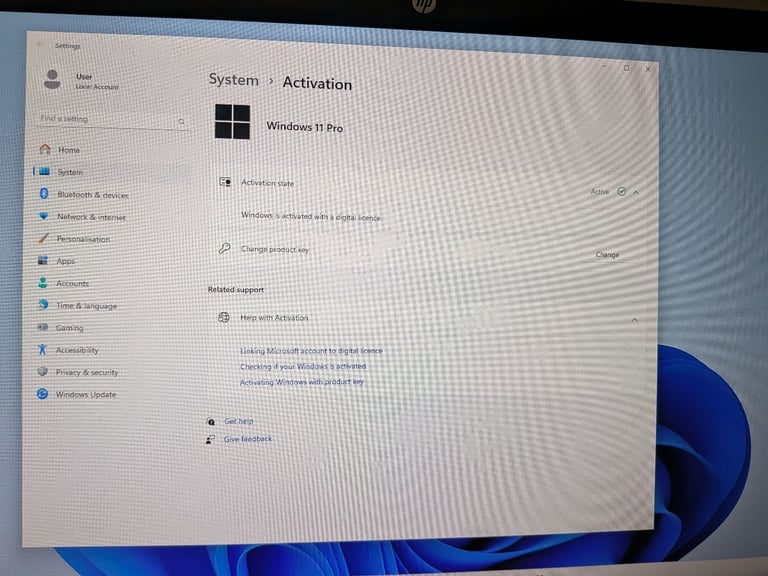Click the Activation state icon

(225, 182)
